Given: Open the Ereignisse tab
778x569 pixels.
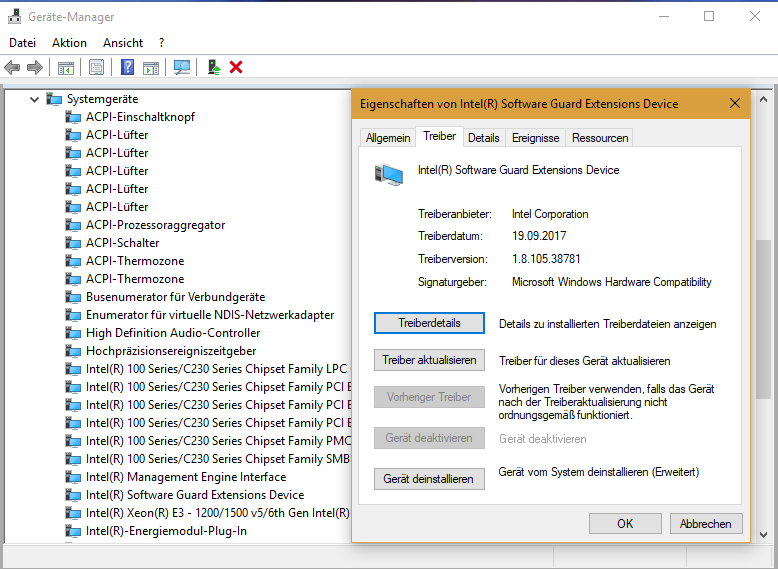Looking at the screenshot, I should (x=535, y=138).
